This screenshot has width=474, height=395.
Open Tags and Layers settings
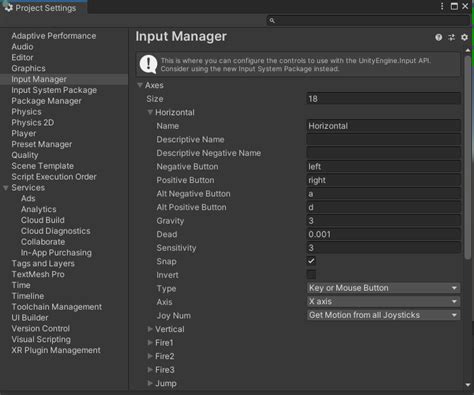[x=43, y=264]
